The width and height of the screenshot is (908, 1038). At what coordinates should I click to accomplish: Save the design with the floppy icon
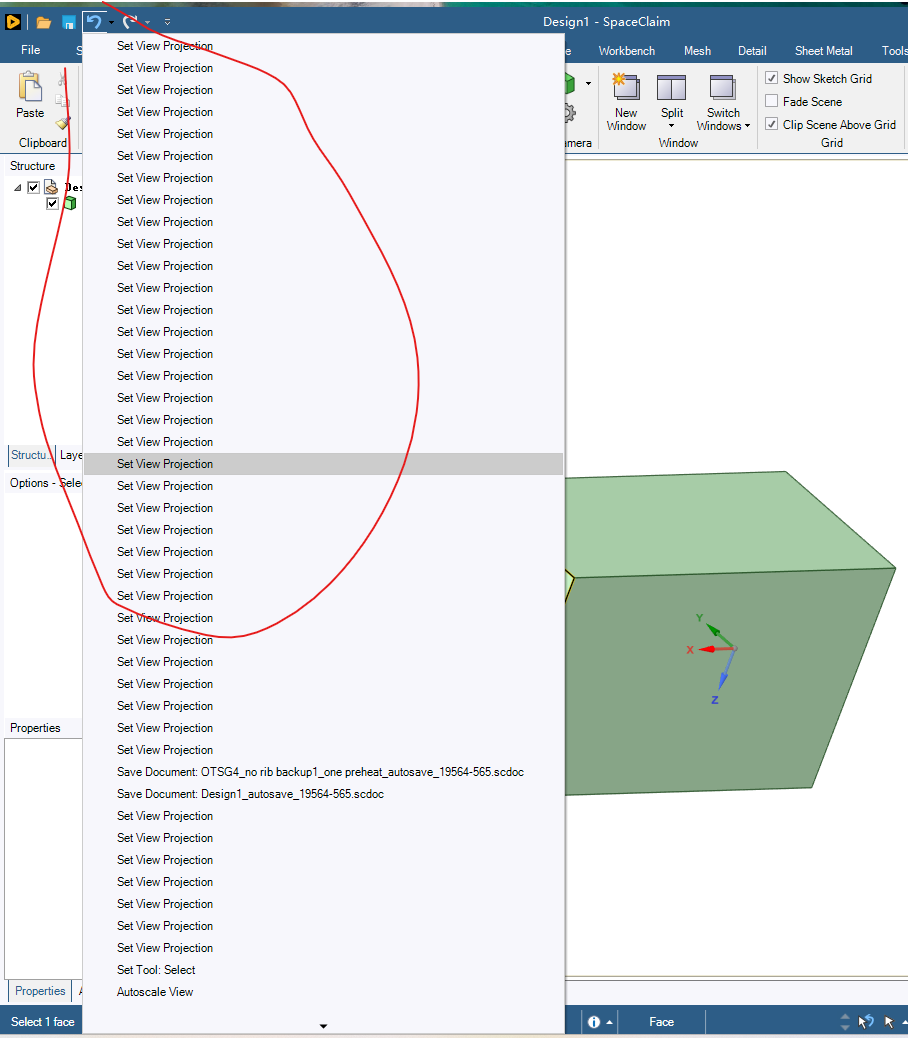tap(68, 23)
